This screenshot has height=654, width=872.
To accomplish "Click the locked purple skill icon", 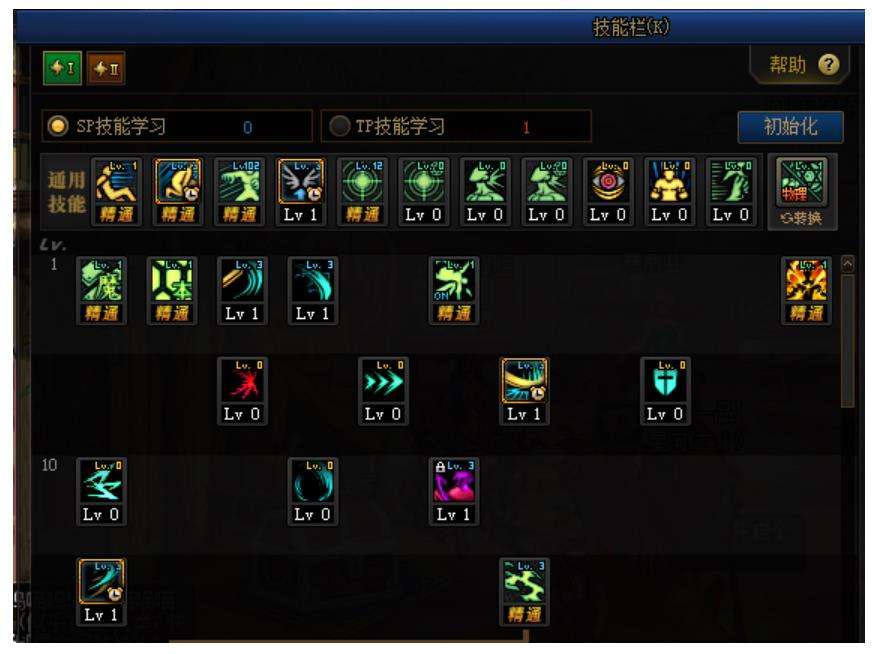I will click(x=454, y=481).
